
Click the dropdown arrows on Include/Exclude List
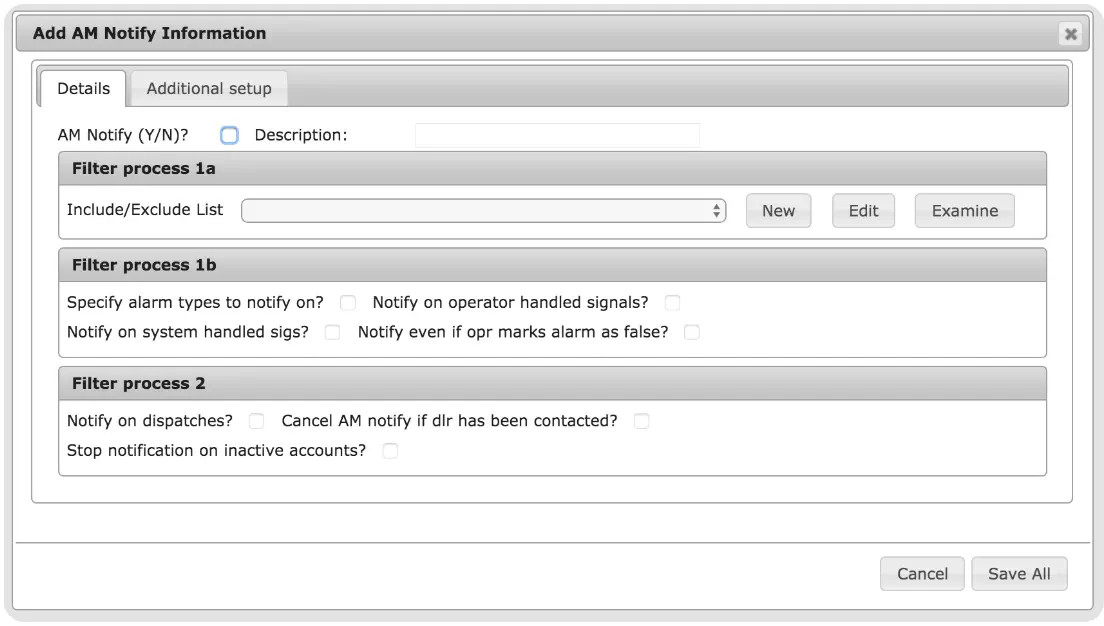716,211
